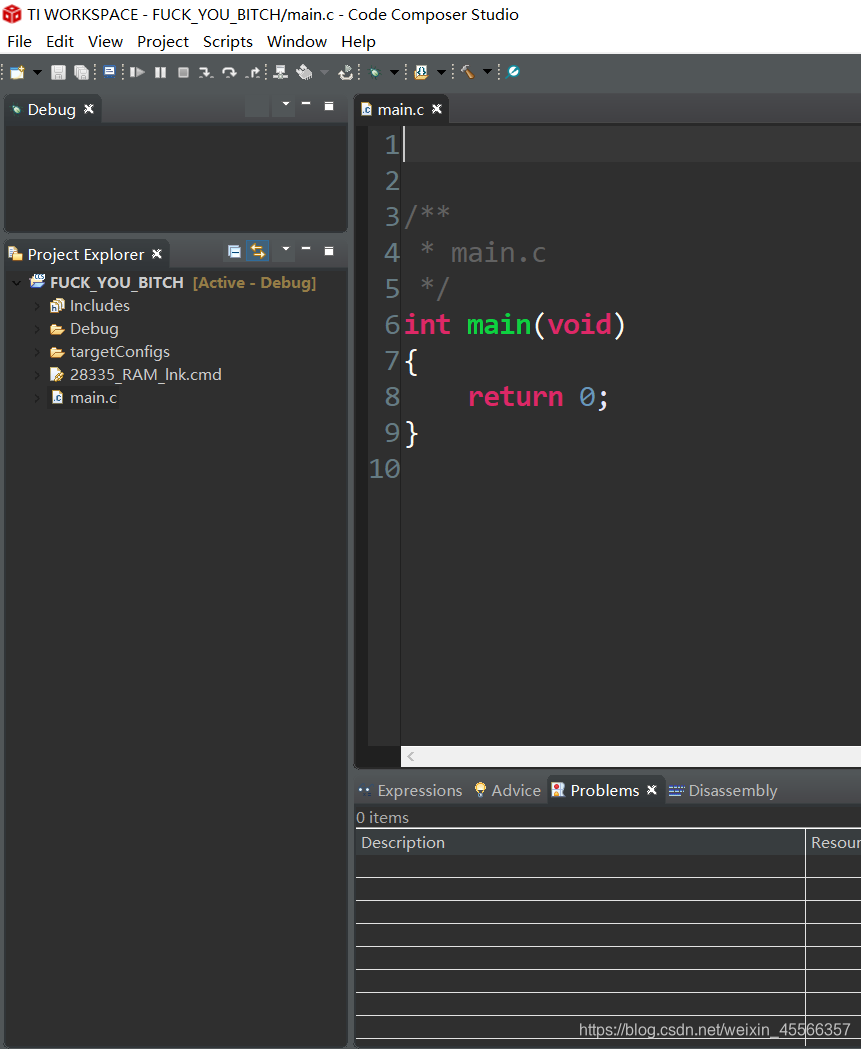Maximize the Debug view panel
This screenshot has height=1049, width=861.
328,106
